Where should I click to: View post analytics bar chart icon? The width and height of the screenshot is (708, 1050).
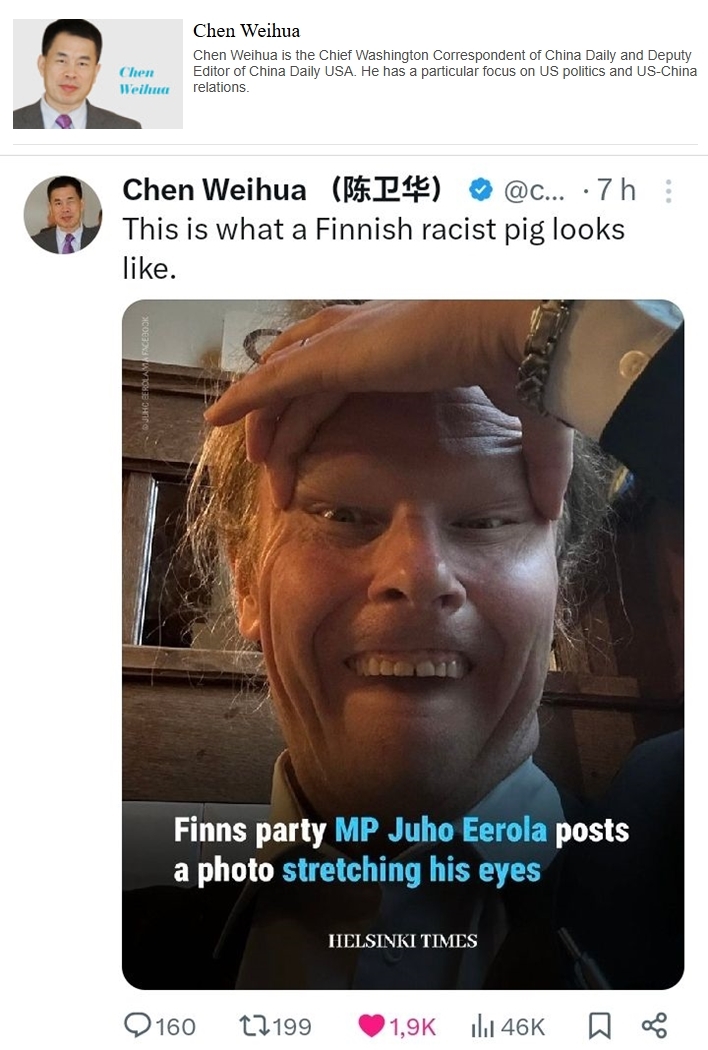[482, 1025]
